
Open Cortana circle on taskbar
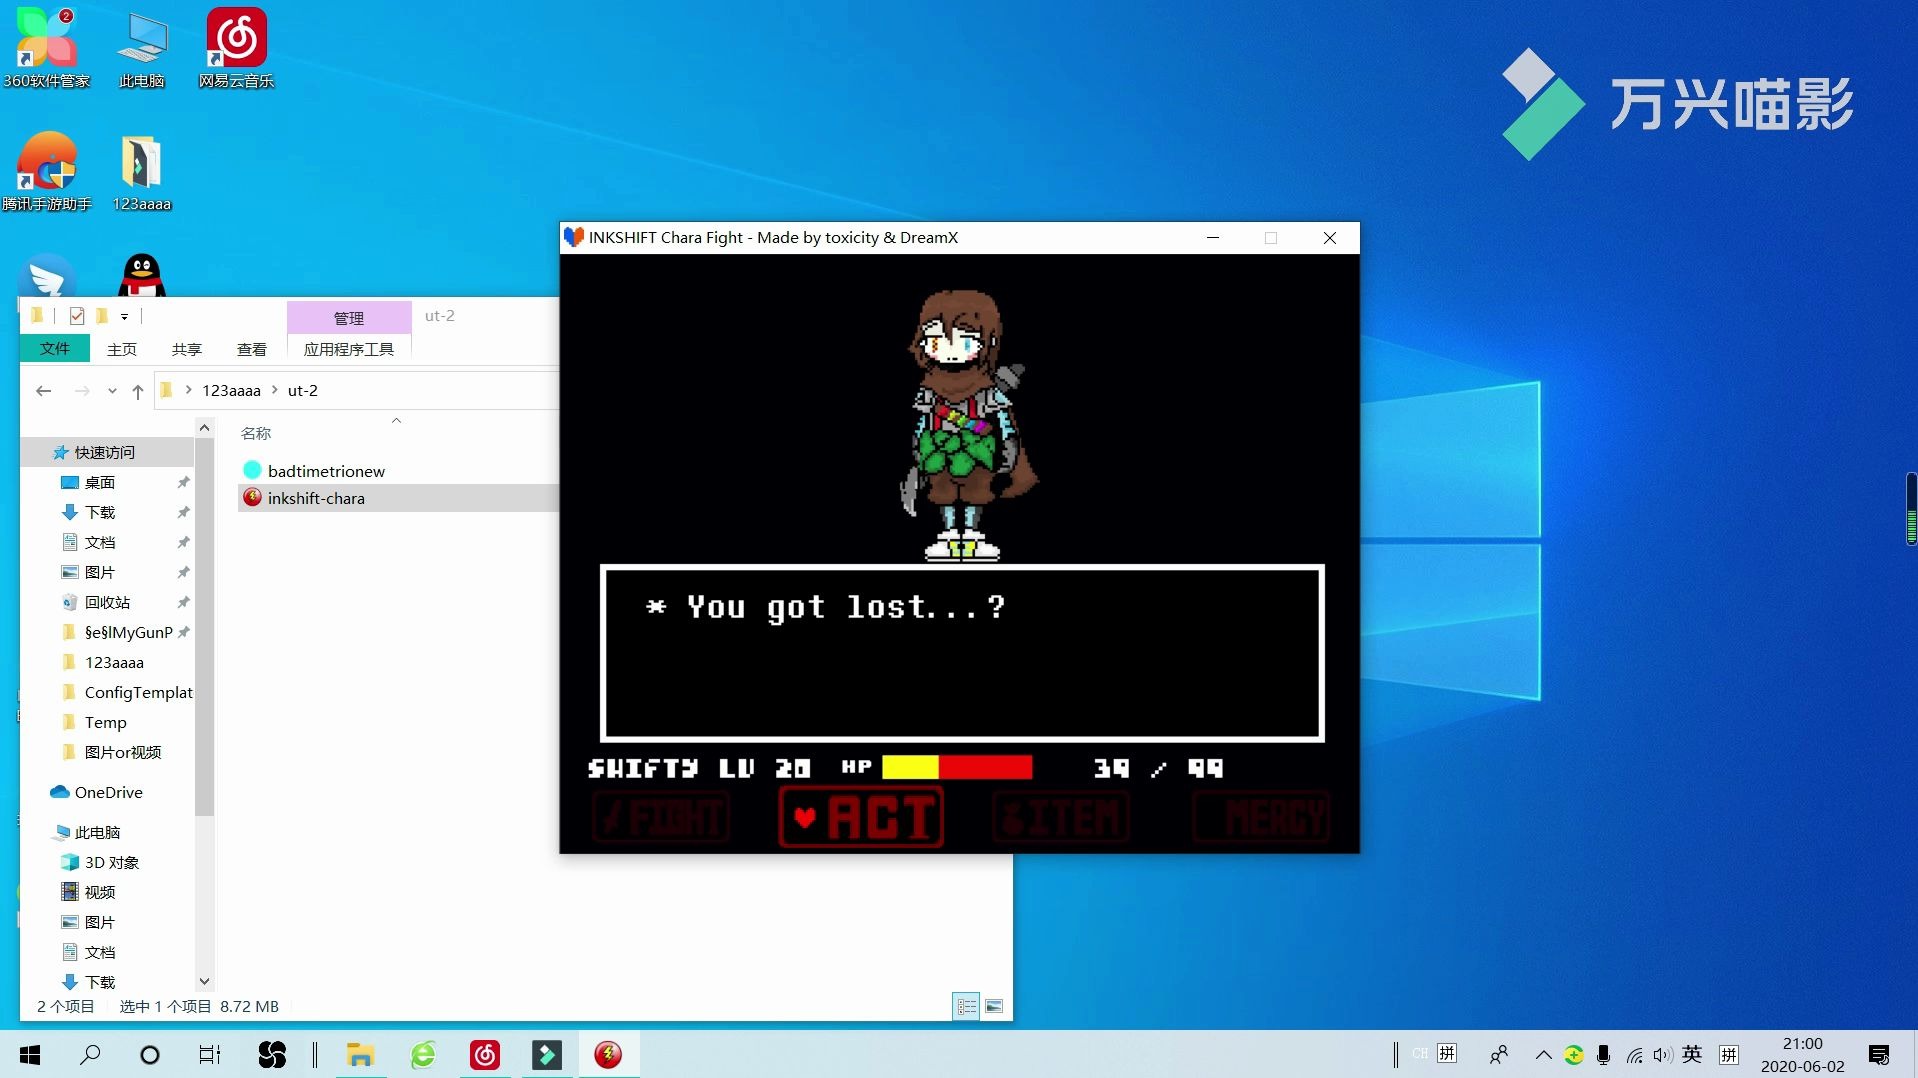[150, 1054]
